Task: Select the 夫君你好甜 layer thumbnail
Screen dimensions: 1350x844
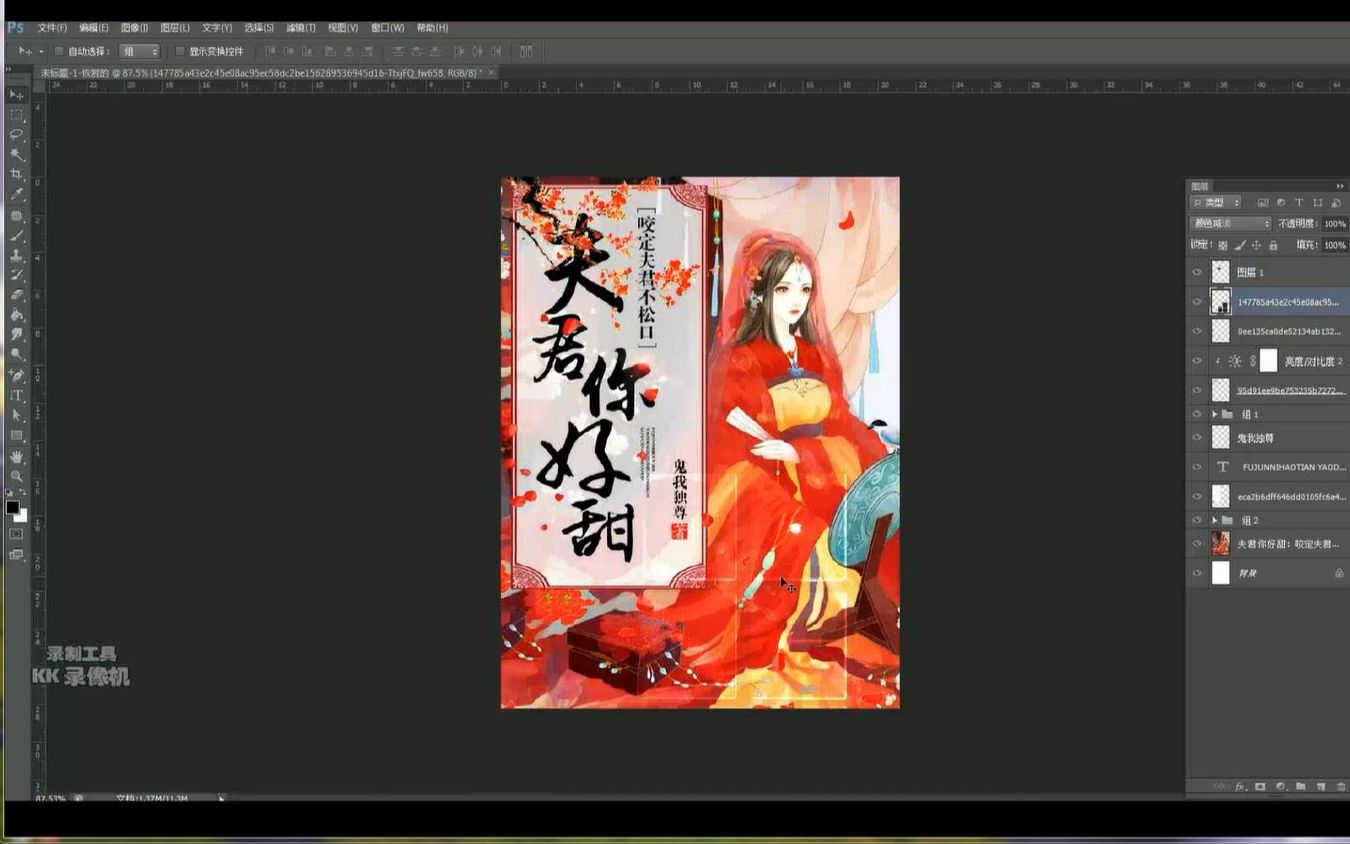Action: click(1220, 543)
